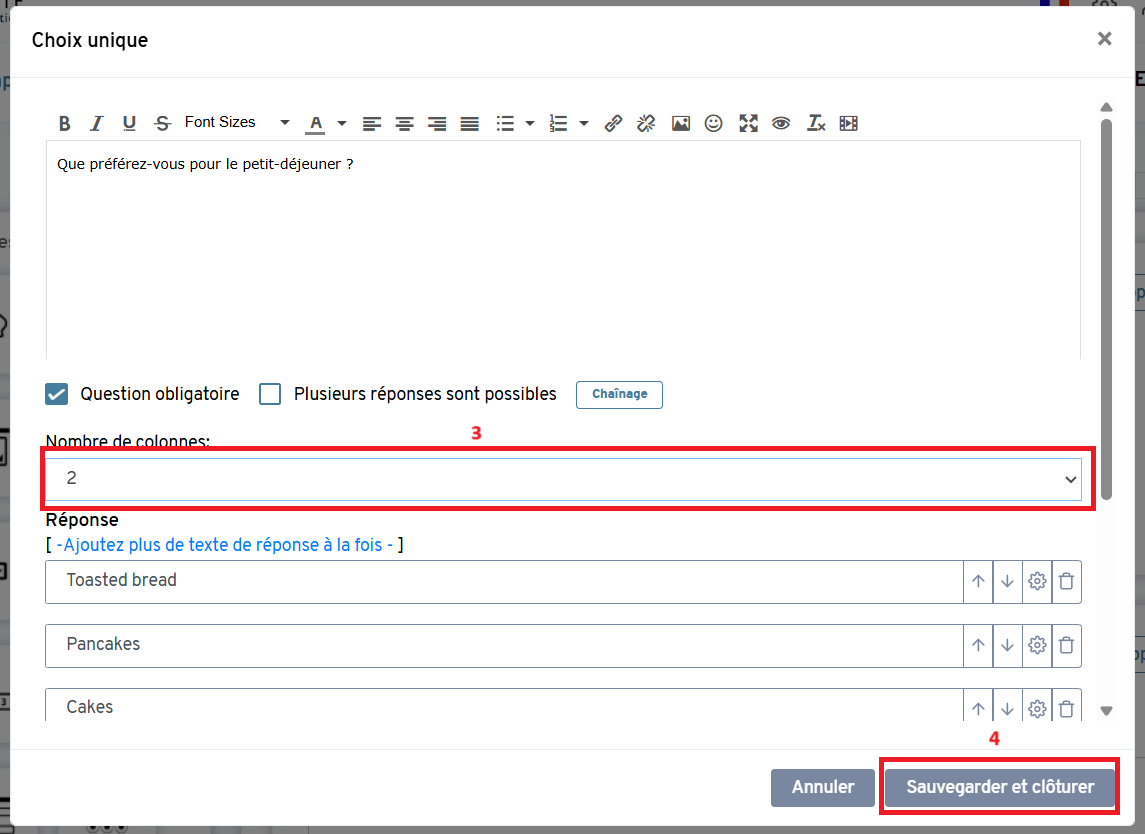Open the emoticons picker
This screenshot has height=834, width=1145.
[713, 123]
